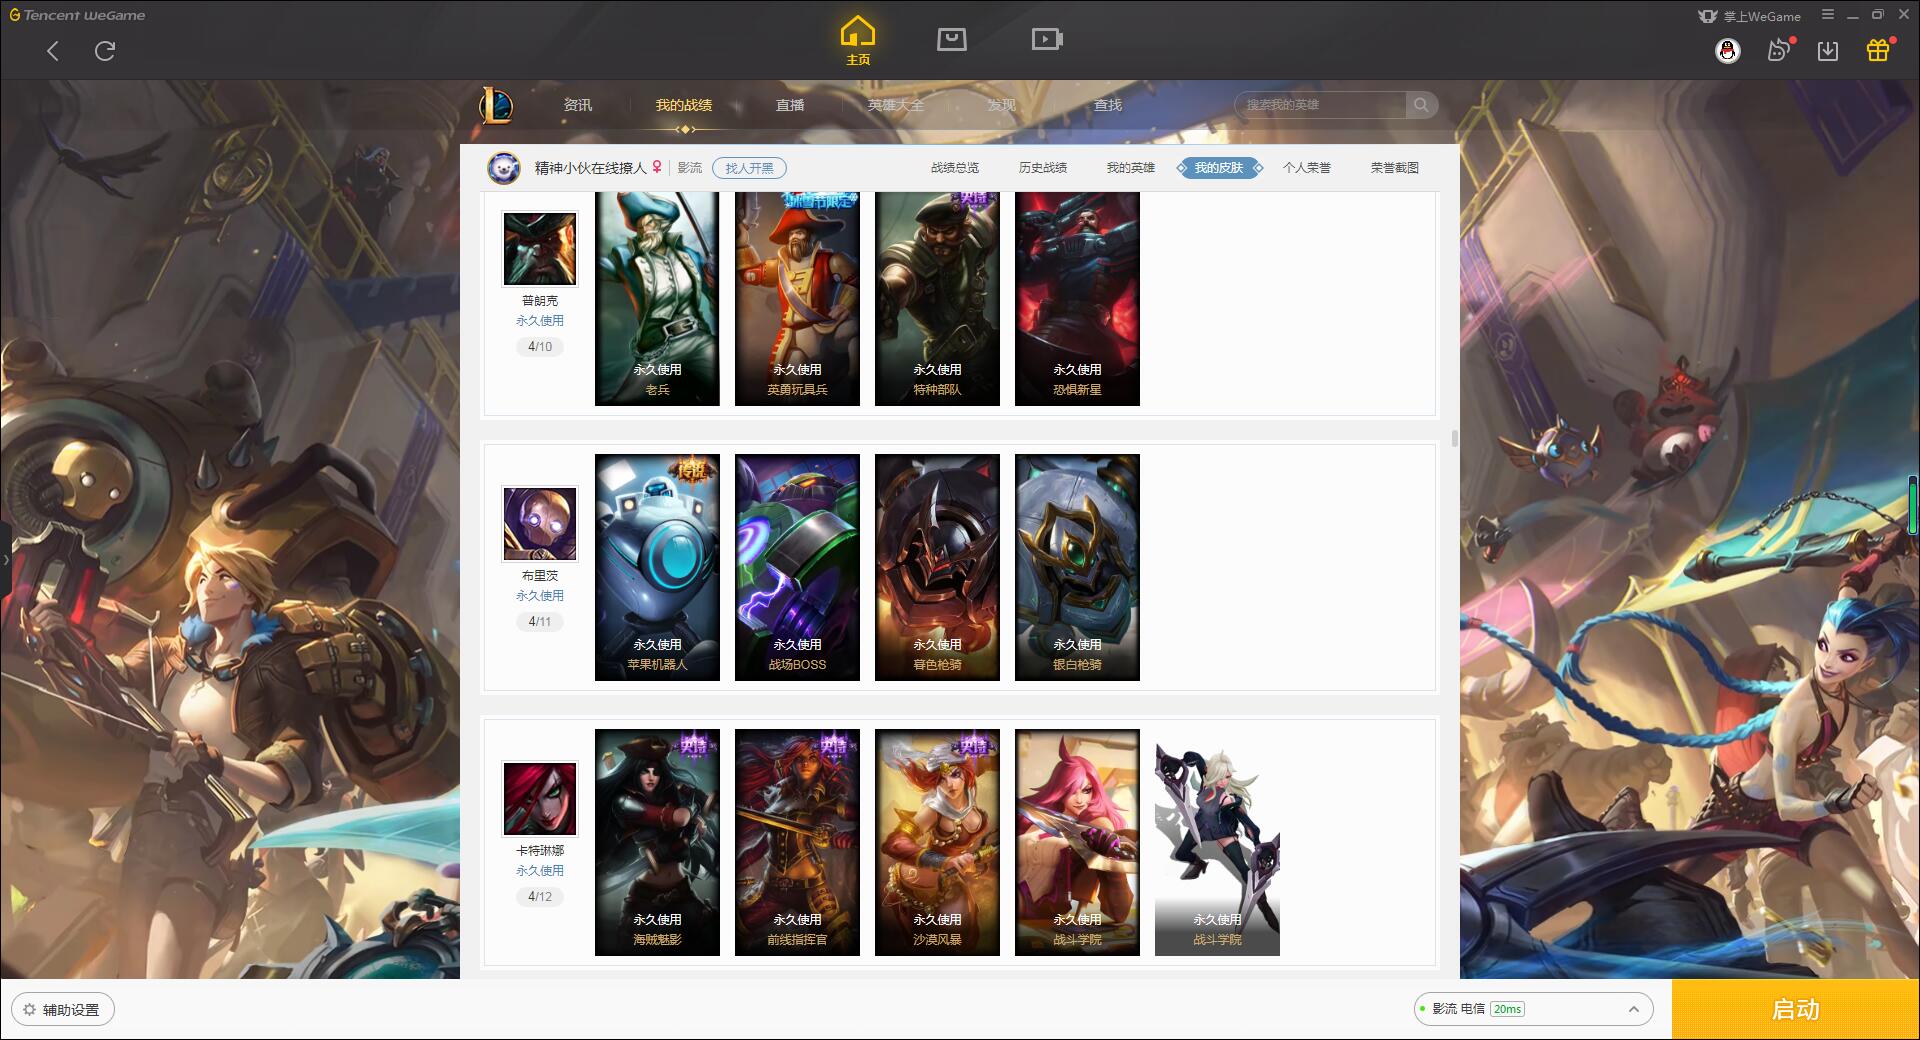Open 辅助设置 settings button
This screenshot has height=1040, width=1920.
(63, 1010)
